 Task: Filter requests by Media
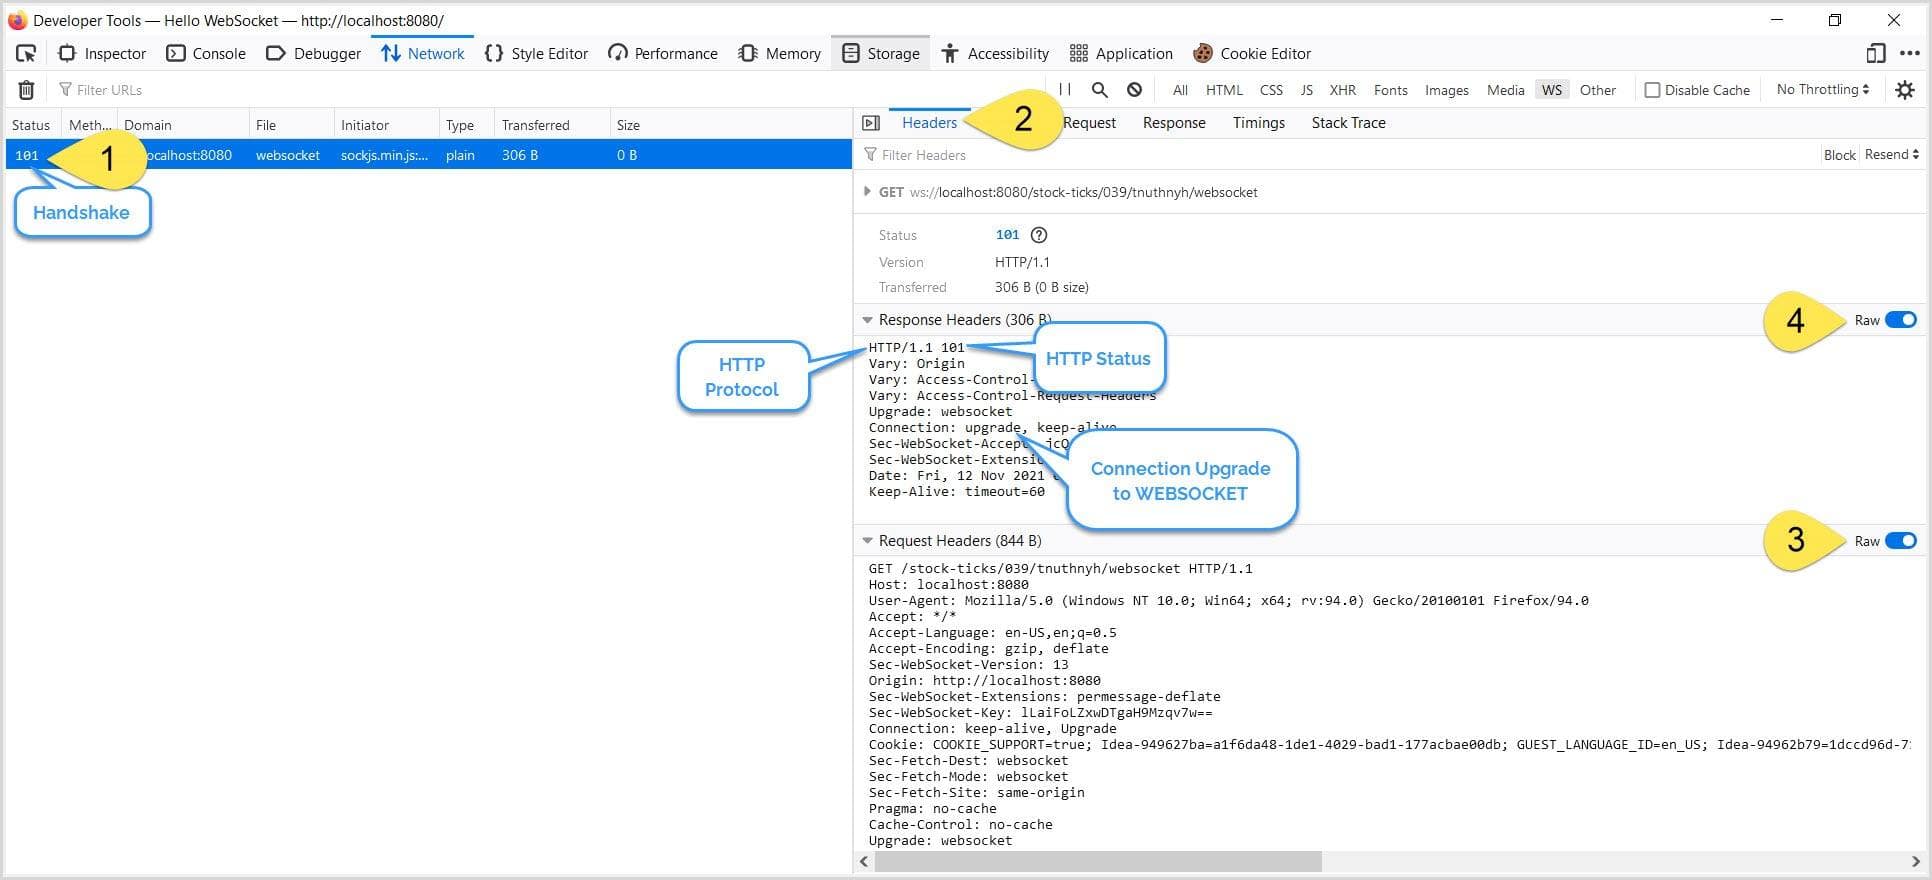[x=1505, y=90]
